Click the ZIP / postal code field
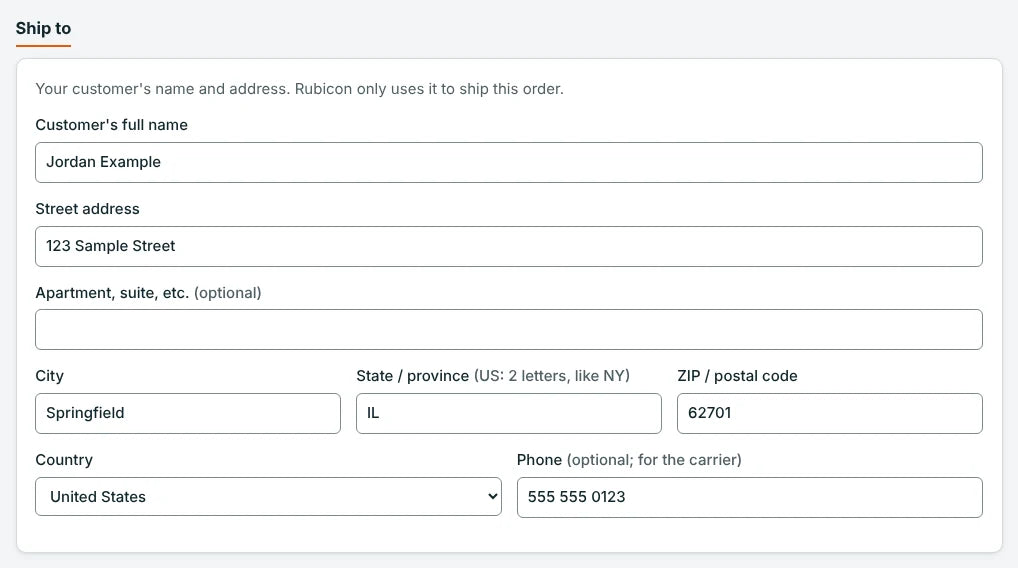The width and height of the screenshot is (1018, 568). (x=829, y=413)
